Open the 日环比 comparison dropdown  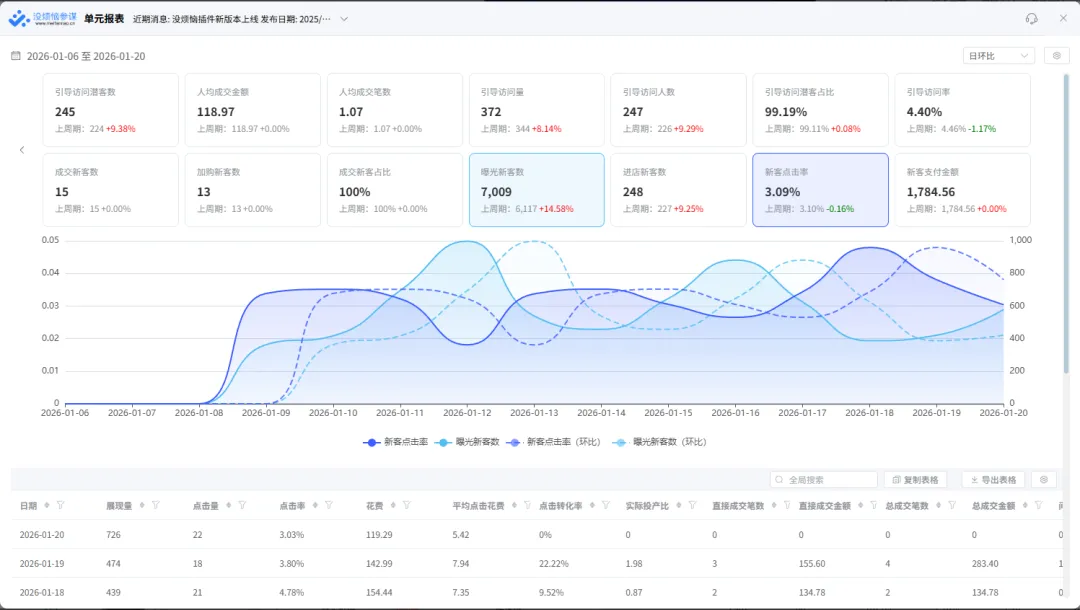[x=999, y=56]
